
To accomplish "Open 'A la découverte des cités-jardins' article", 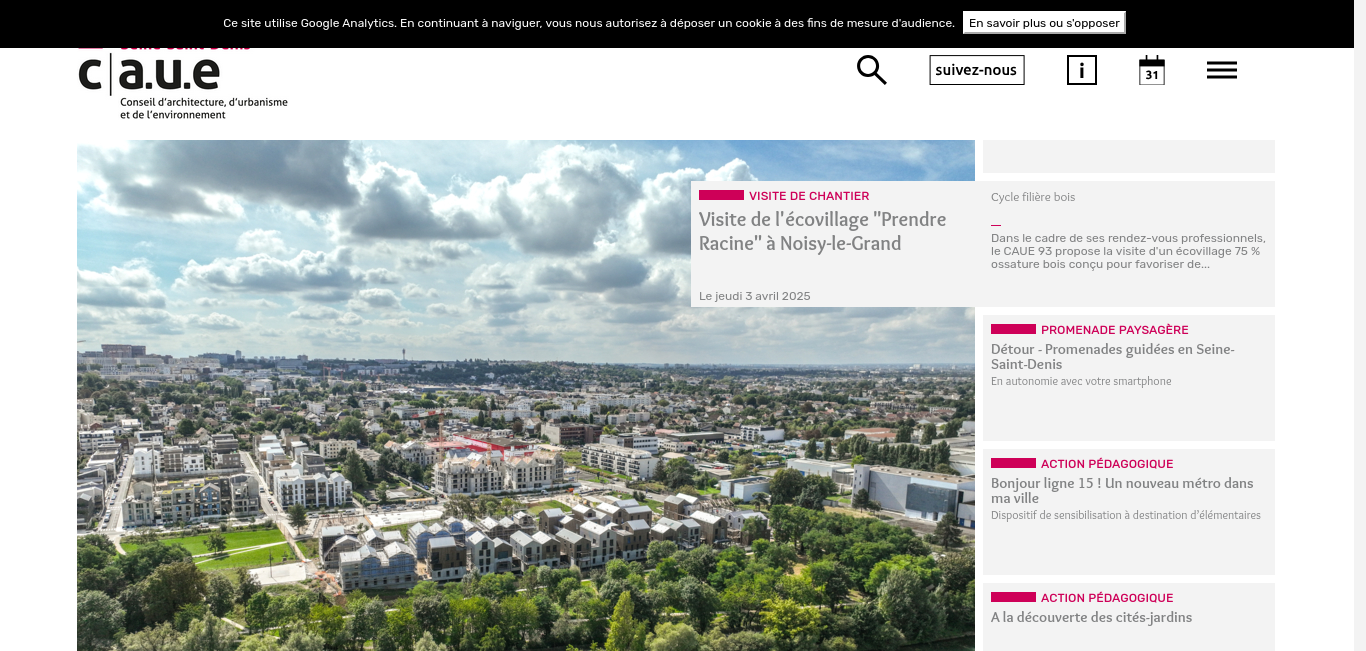I will pos(1091,617).
